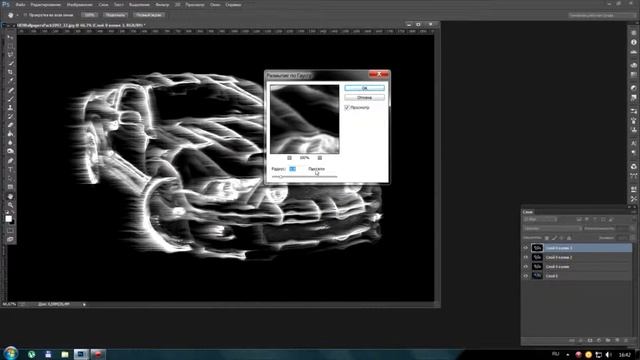Open Layers panel flyout menu
The height and width of the screenshot is (360, 640).
[x=633, y=212]
